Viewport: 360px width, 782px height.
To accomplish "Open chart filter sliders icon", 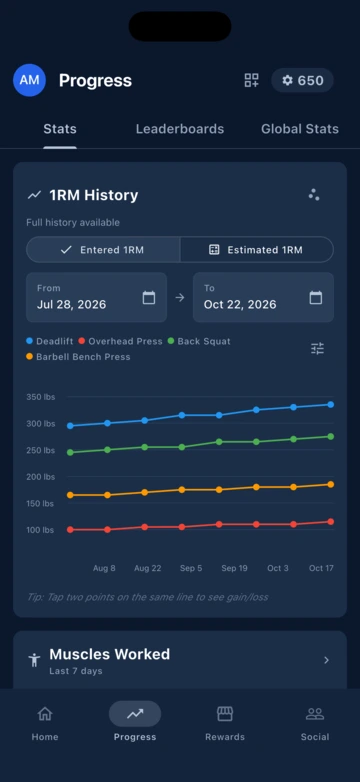I will 318,348.
